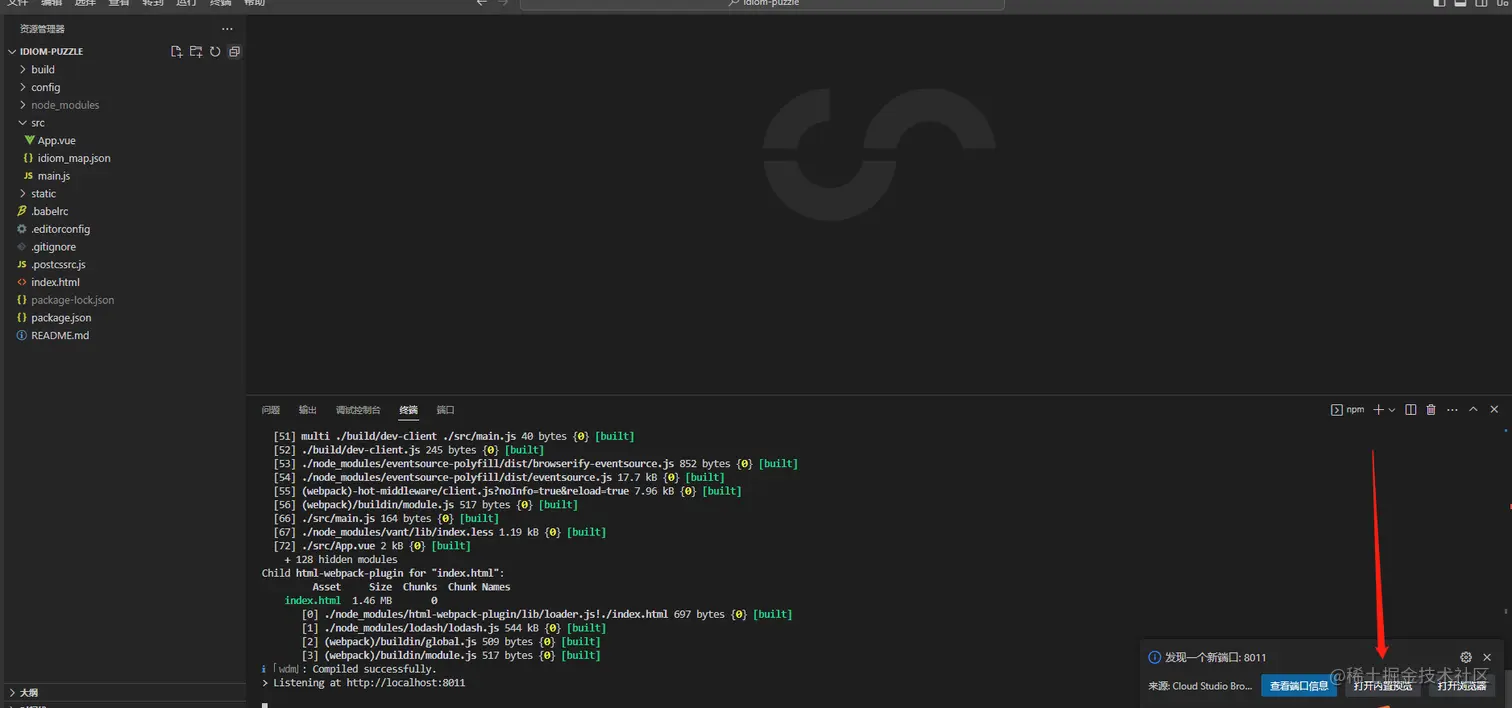Expand the node_modules folder
This screenshot has width=1512, height=708.
click(123, 105)
